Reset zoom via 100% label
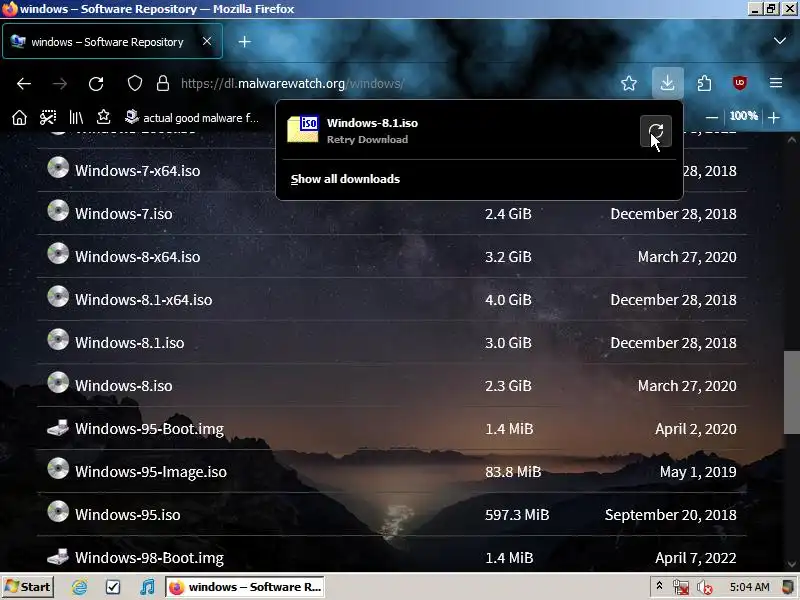 (743, 116)
